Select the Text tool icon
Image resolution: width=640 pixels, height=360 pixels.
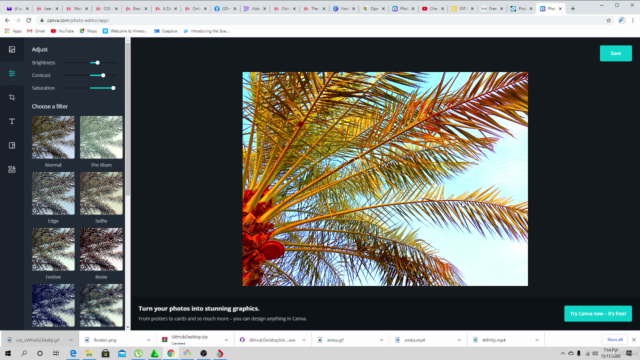(12, 121)
